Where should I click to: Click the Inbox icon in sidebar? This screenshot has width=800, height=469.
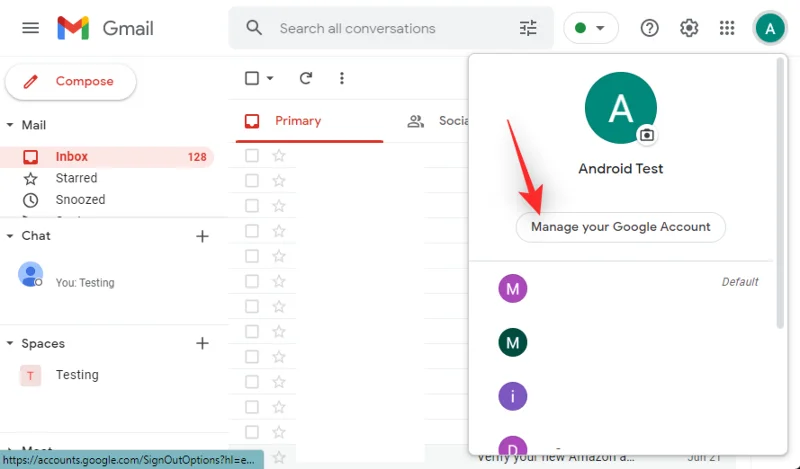click(31, 157)
